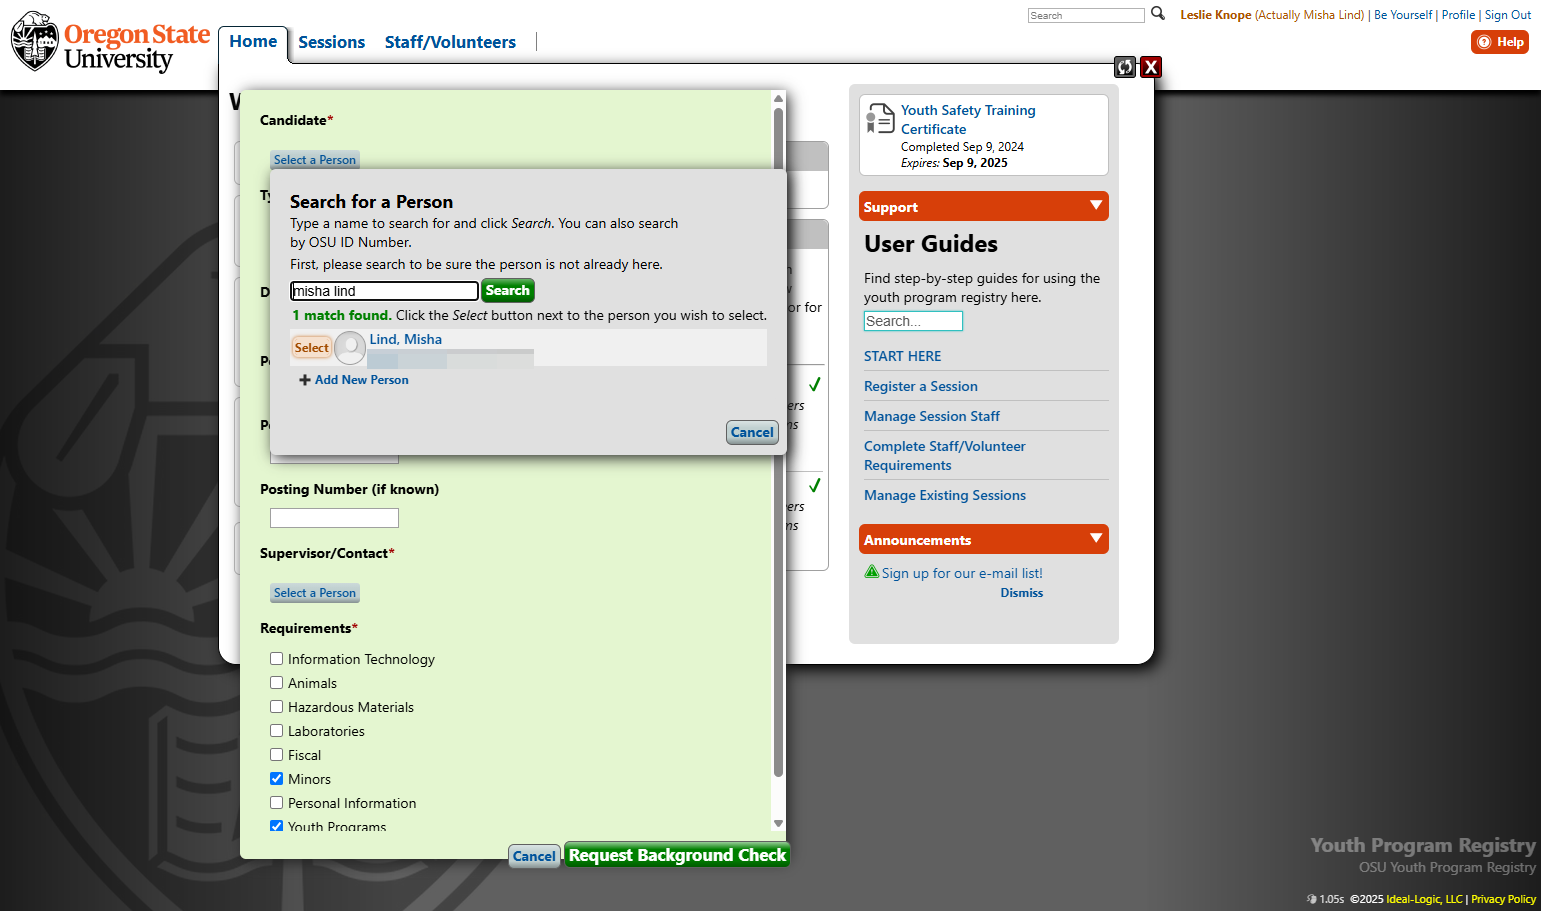
Task: Open the Help button
Action: pyautogui.click(x=1500, y=42)
